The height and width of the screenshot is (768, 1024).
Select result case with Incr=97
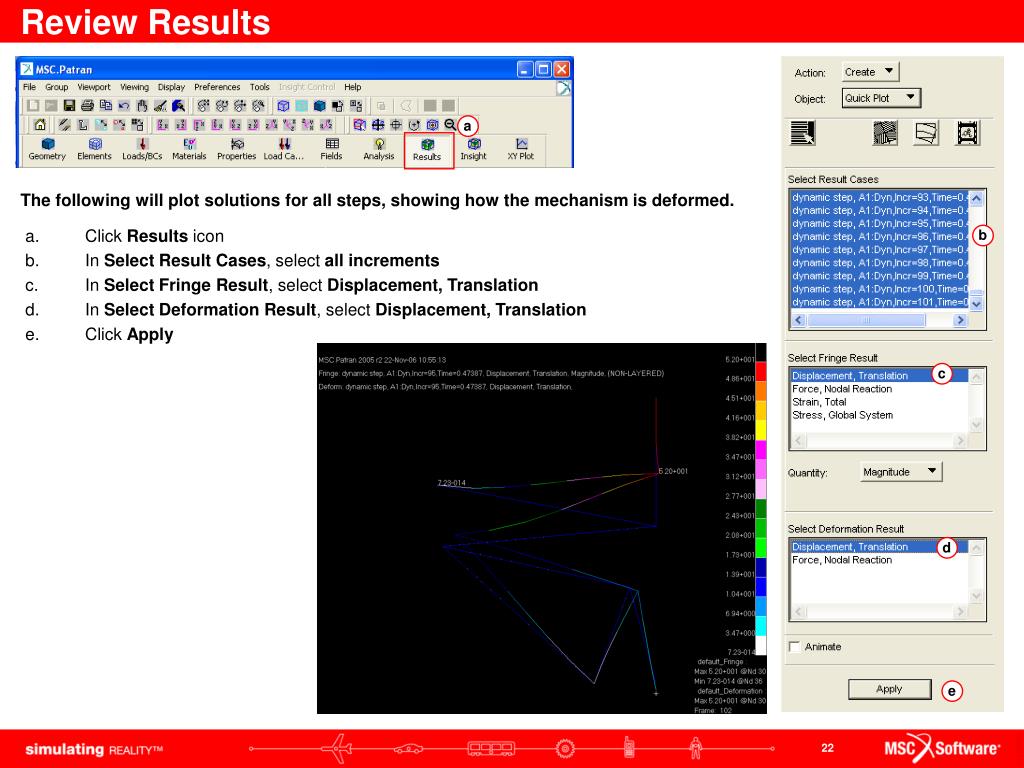pos(879,249)
